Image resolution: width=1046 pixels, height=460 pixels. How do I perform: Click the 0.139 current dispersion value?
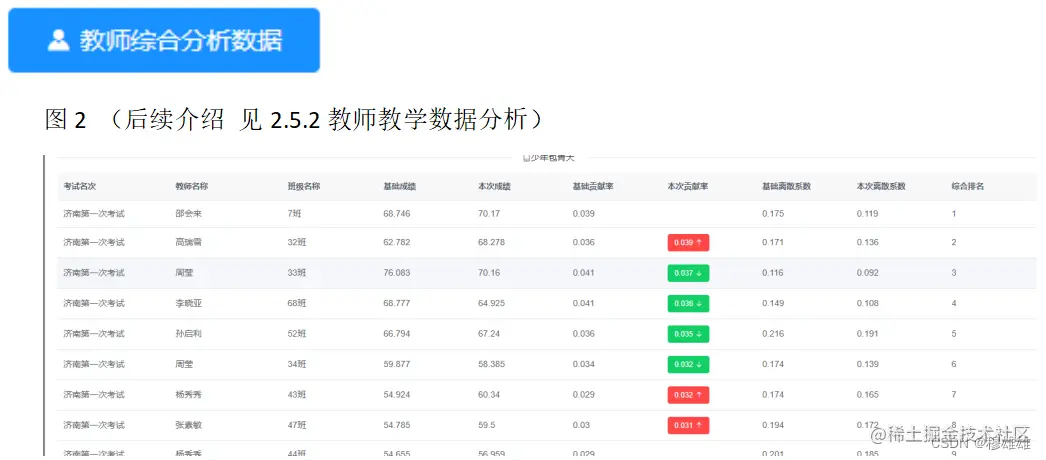click(868, 365)
